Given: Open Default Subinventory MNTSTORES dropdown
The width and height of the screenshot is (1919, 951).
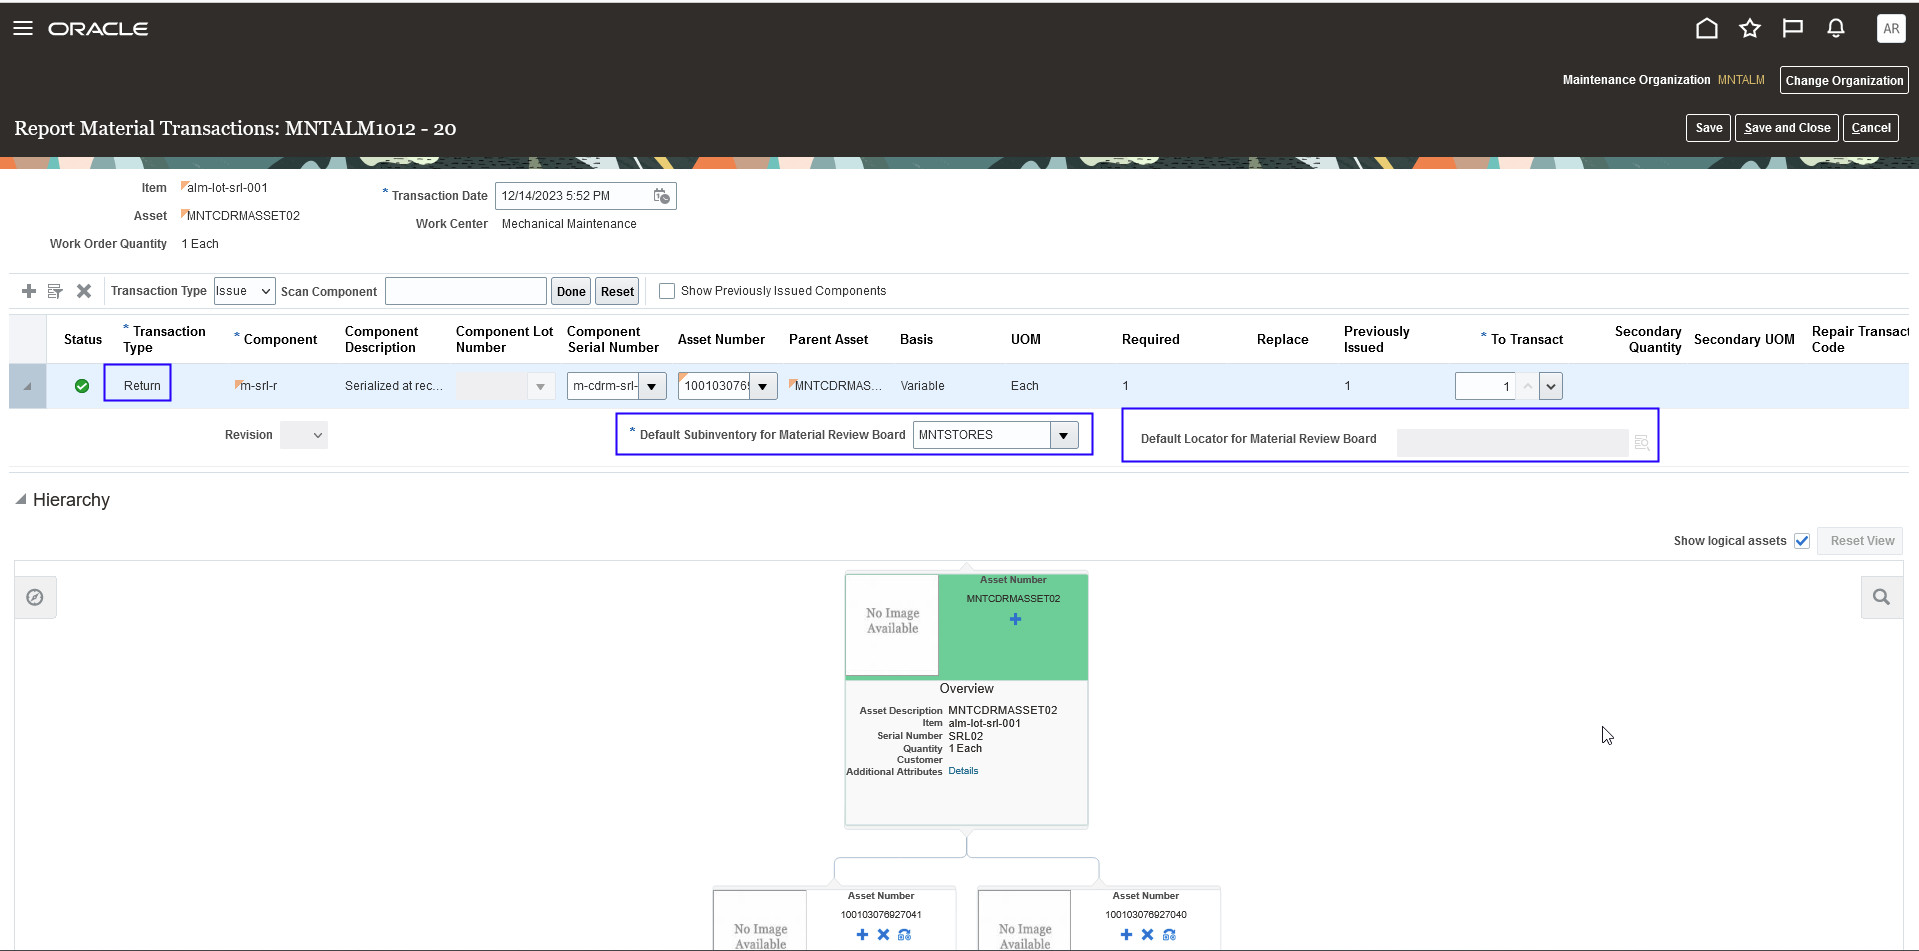Looking at the screenshot, I should point(1064,435).
